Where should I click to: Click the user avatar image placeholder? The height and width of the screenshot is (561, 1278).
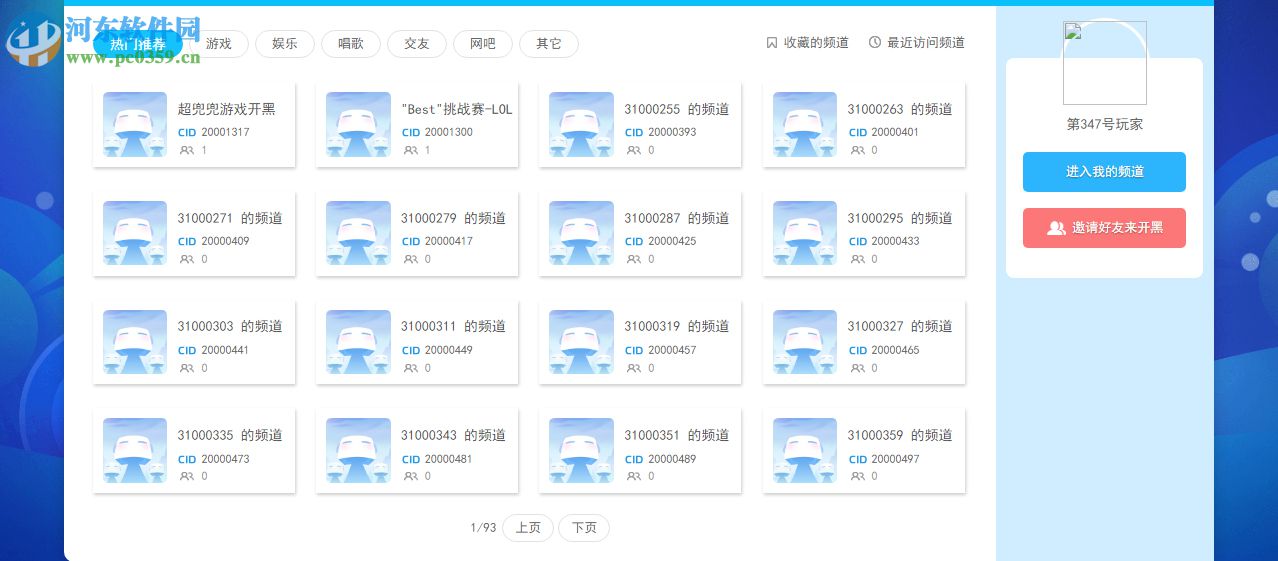[x=1104, y=63]
